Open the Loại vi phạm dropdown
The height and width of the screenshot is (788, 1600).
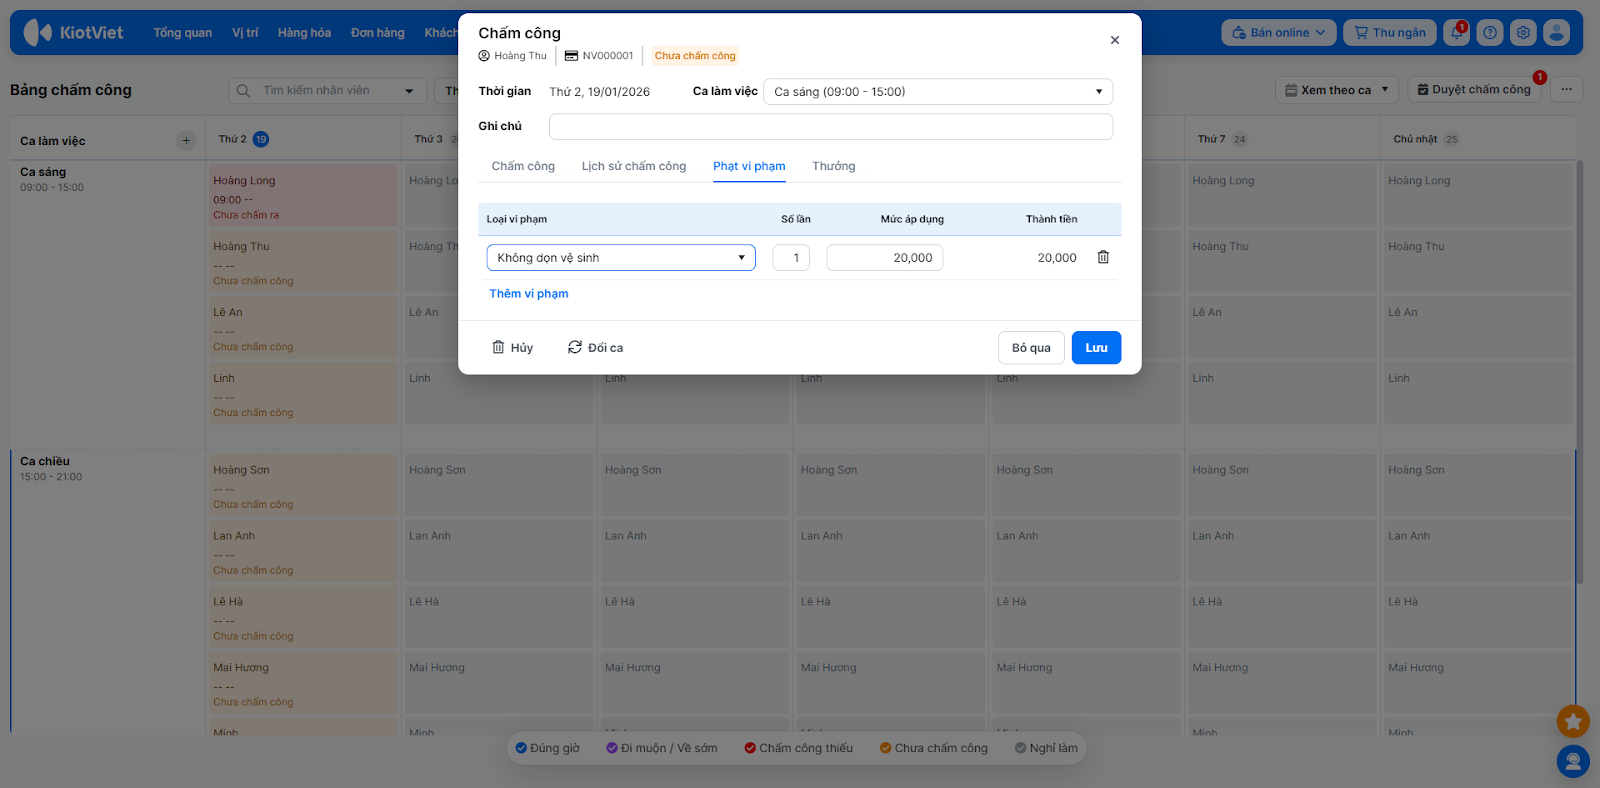coord(621,258)
